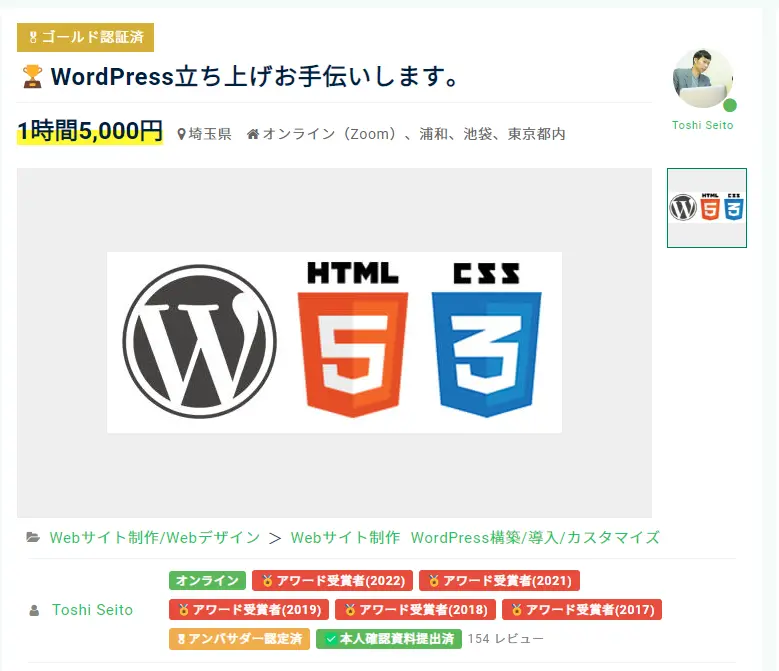This screenshot has width=779, height=671.
Task: Open the WordPress構築/導入/カスタマイズ link
Action: 535,537
